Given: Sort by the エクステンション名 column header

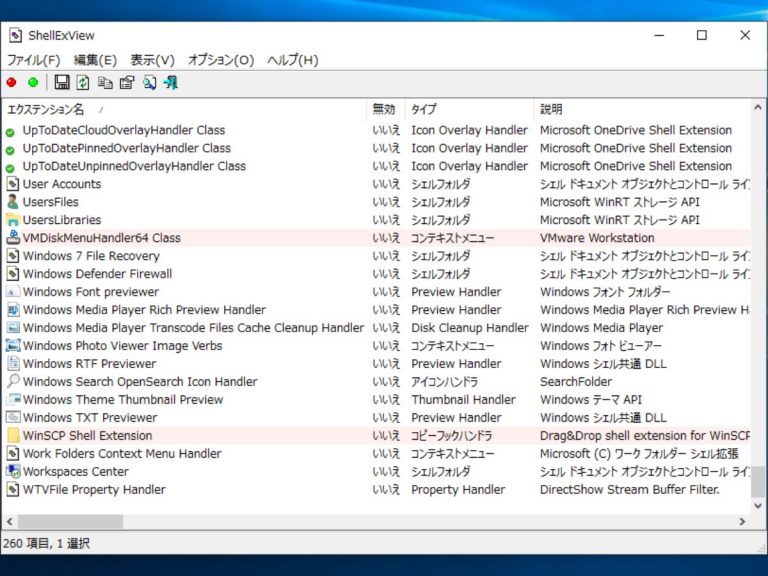Looking at the screenshot, I should click(x=184, y=109).
